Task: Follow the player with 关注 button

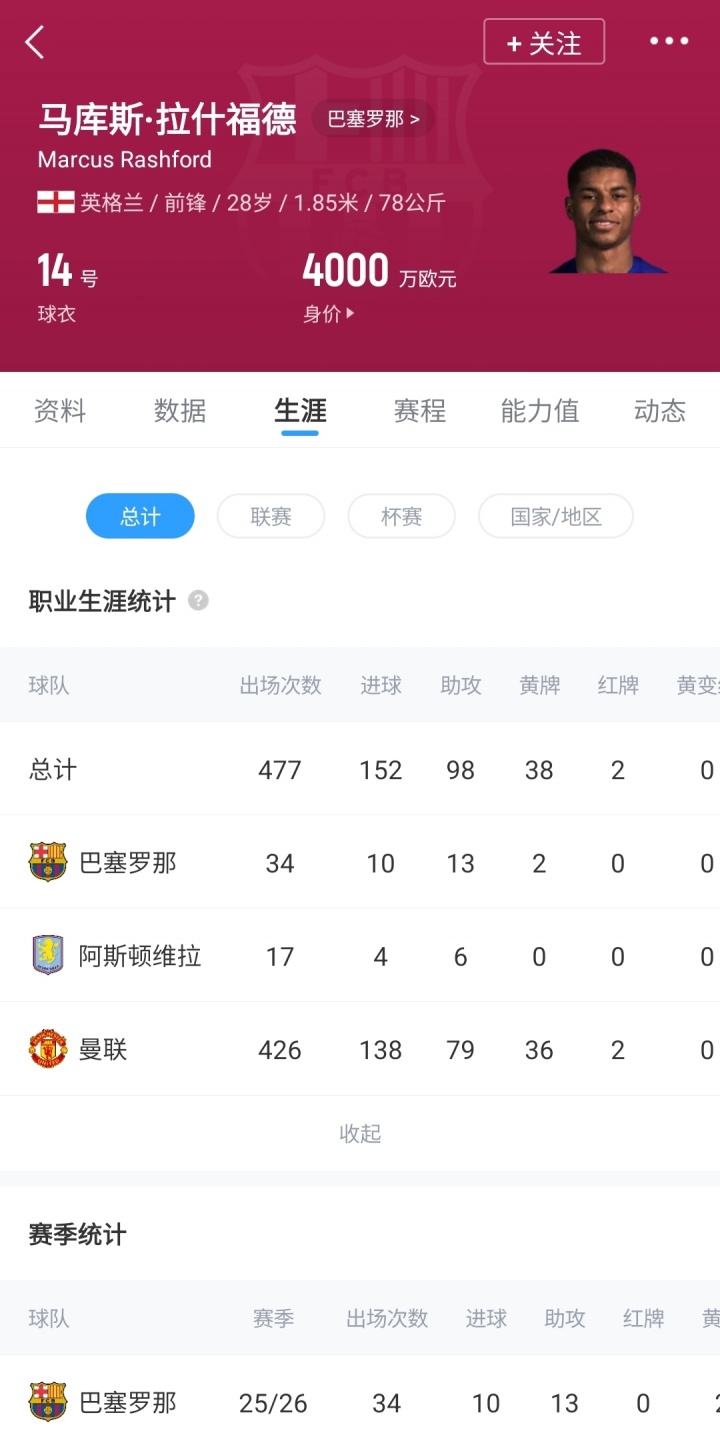Action: [544, 42]
